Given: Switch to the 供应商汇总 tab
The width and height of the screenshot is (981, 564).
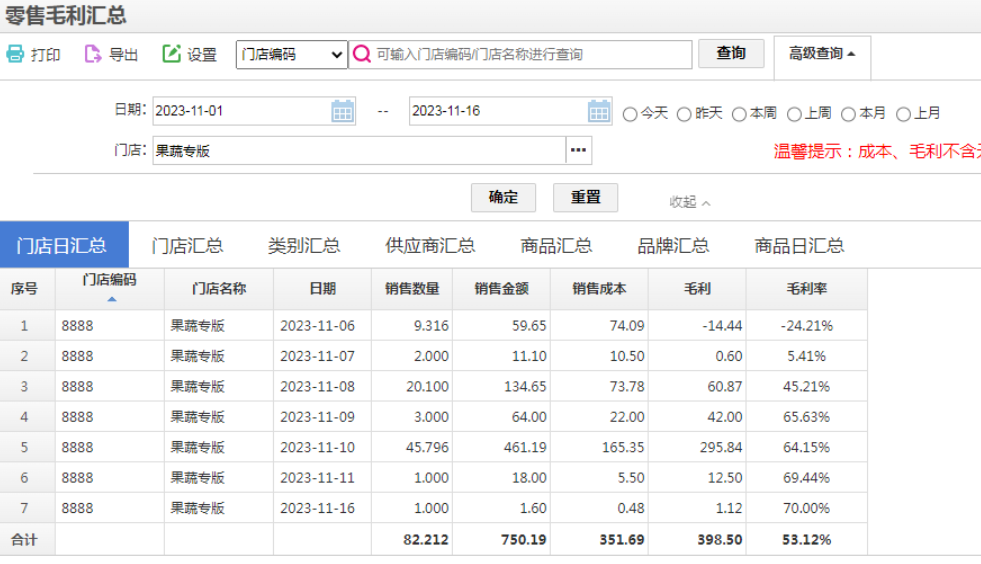Looking at the screenshot, I should (x=430, y=245).
